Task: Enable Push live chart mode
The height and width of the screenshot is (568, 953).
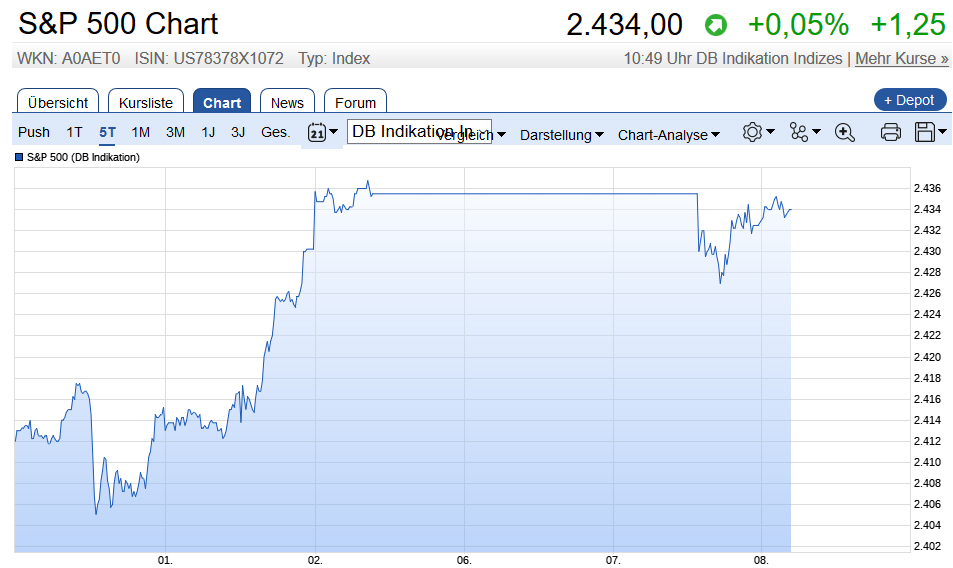Action: coord(34,132)
